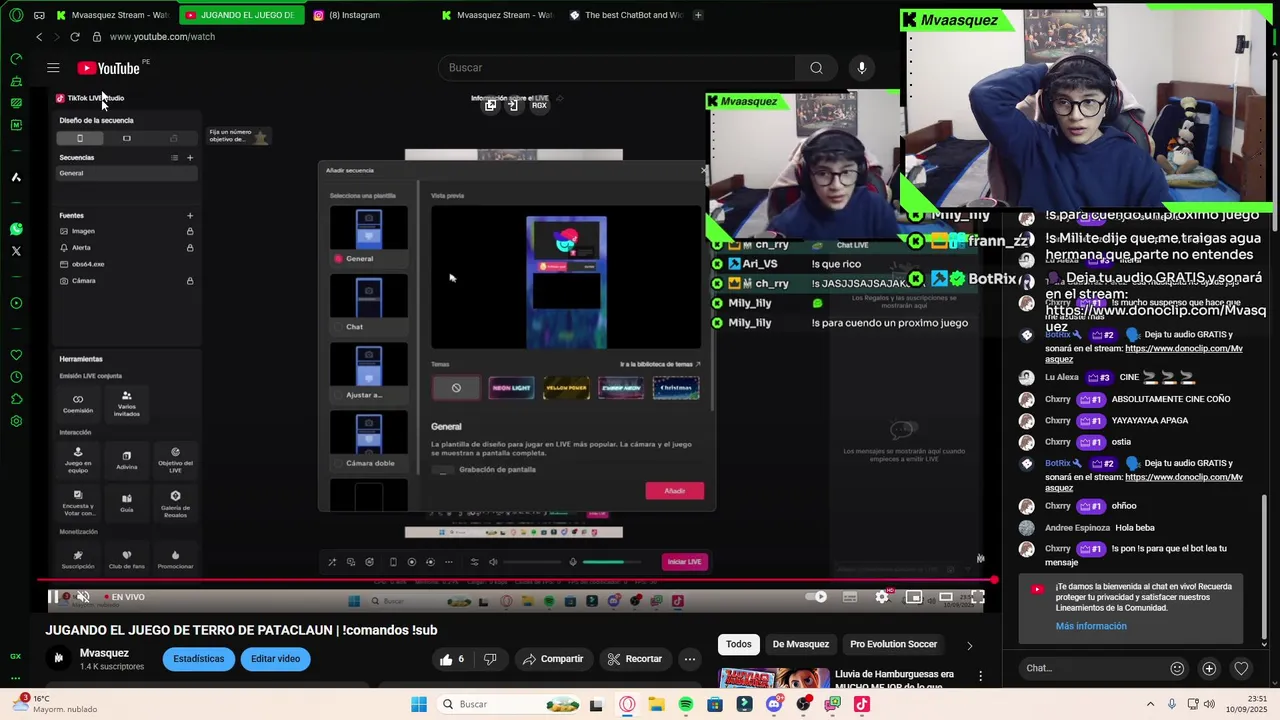Open settings gear in Opera sidebar

coord(16,421)
